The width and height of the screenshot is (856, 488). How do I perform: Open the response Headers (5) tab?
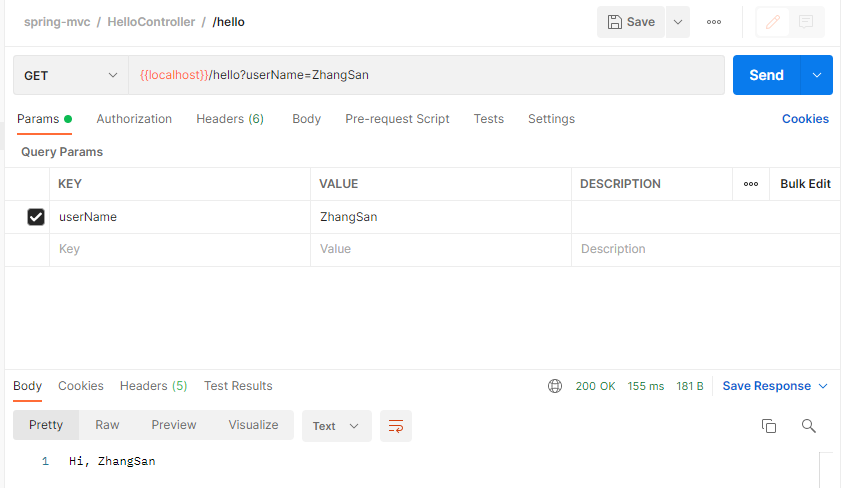(153, 386)
